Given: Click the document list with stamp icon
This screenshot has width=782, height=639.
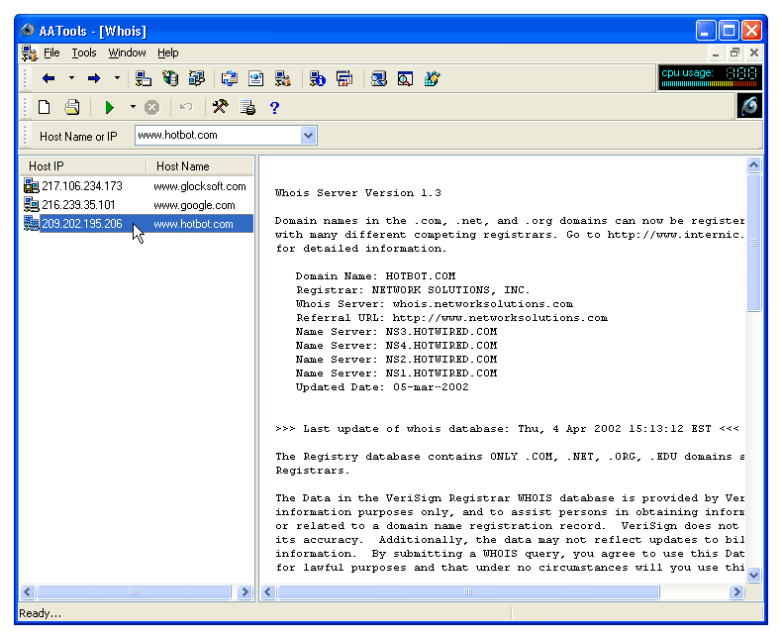Looking at the screenshot, I should pyautogui.click(x=248, y=107).
